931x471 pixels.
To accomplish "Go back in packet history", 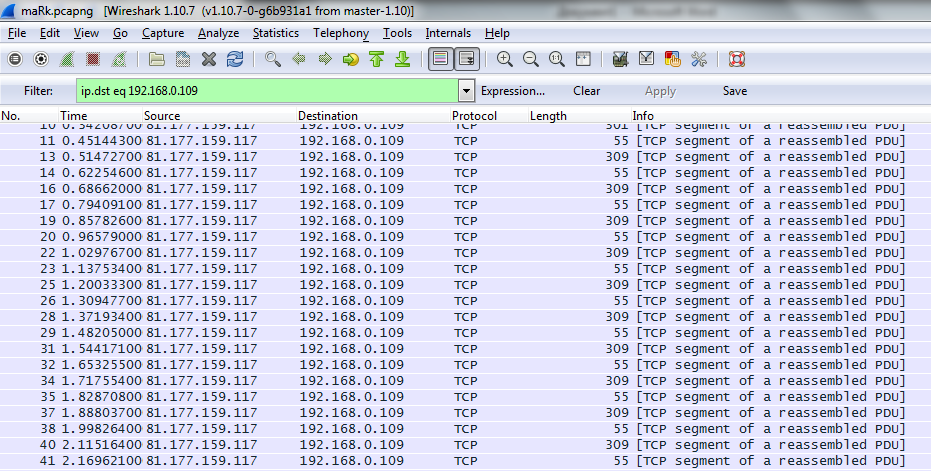I will pyautogui.click(x=299, y=59).
